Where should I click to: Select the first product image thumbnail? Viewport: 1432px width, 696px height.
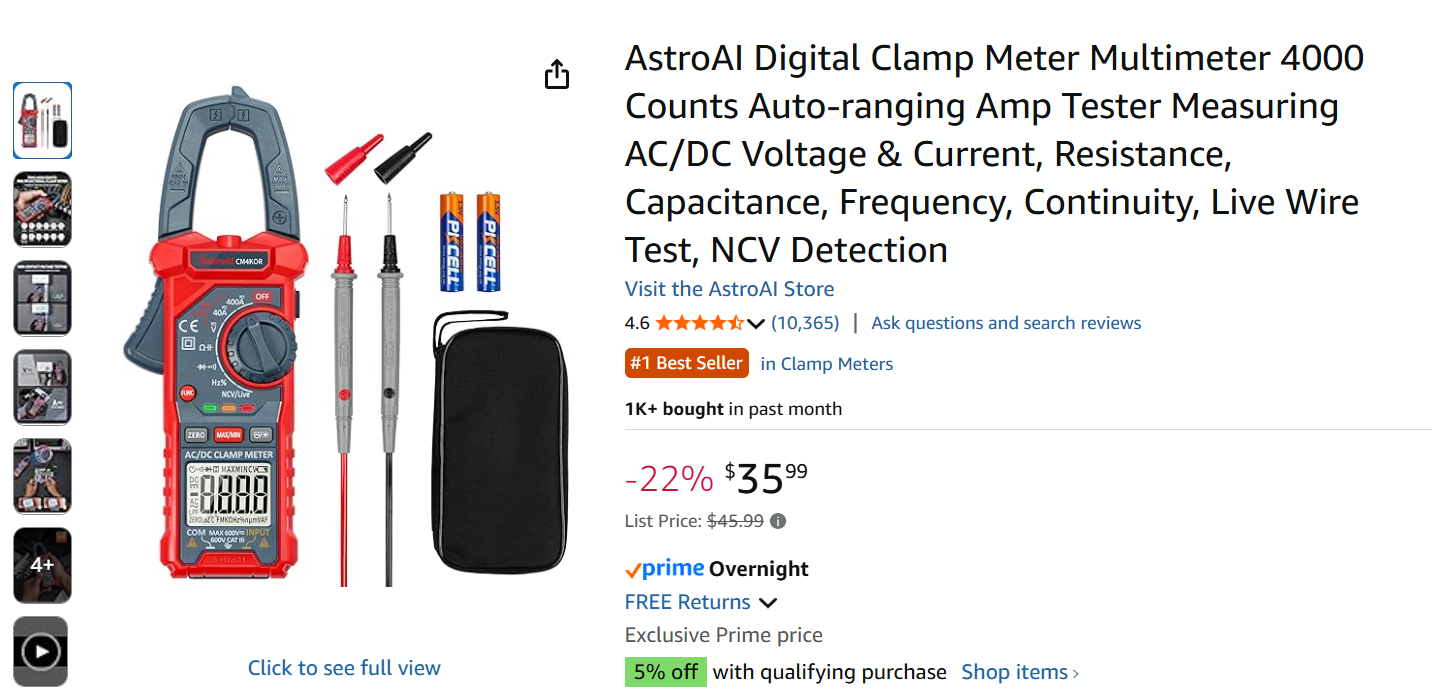[42, 120]
